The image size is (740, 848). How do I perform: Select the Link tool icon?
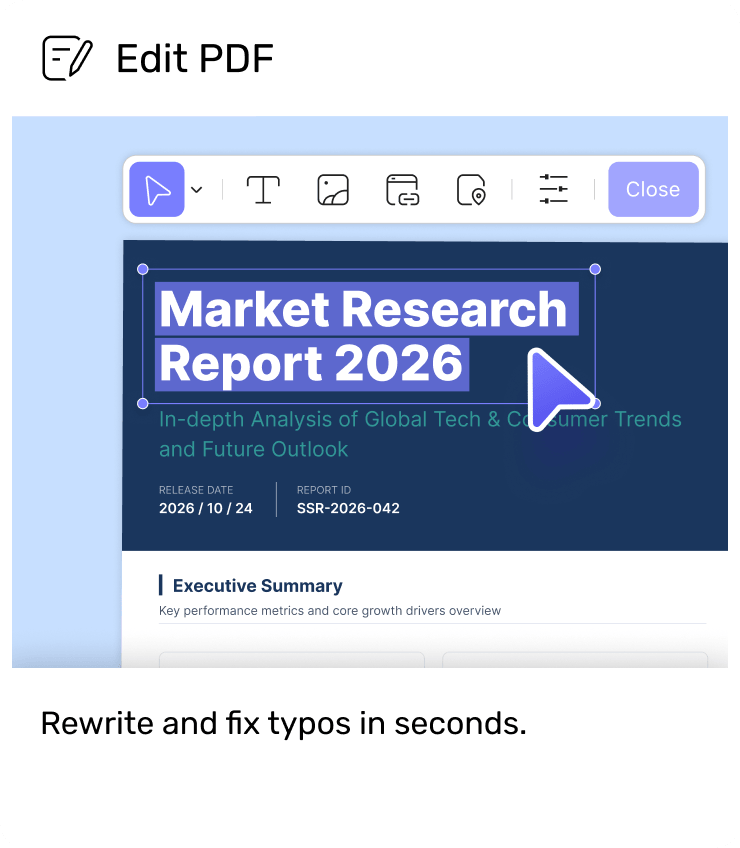(x=402, y=190)
